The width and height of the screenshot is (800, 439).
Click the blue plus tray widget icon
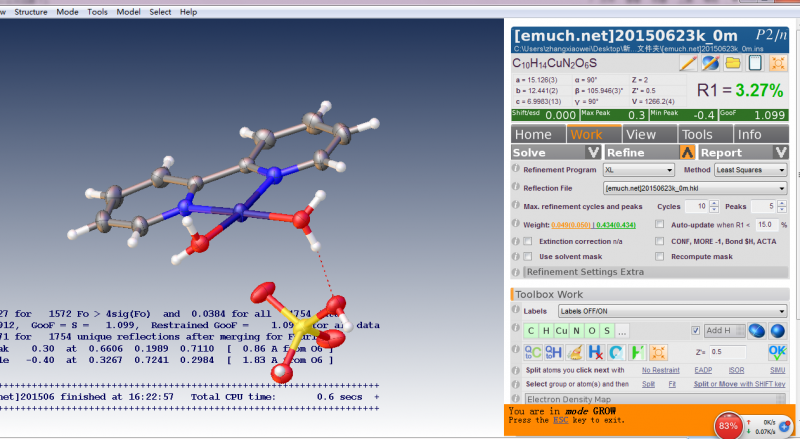[785, 426]
